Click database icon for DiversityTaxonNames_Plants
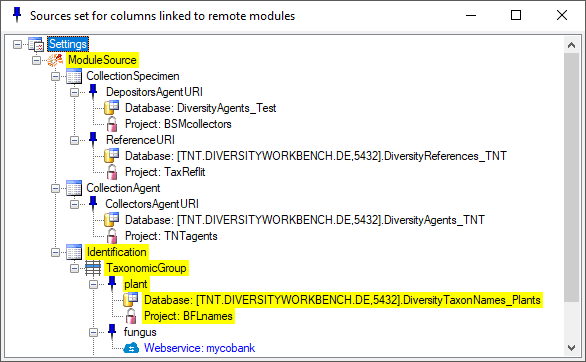 131,300
